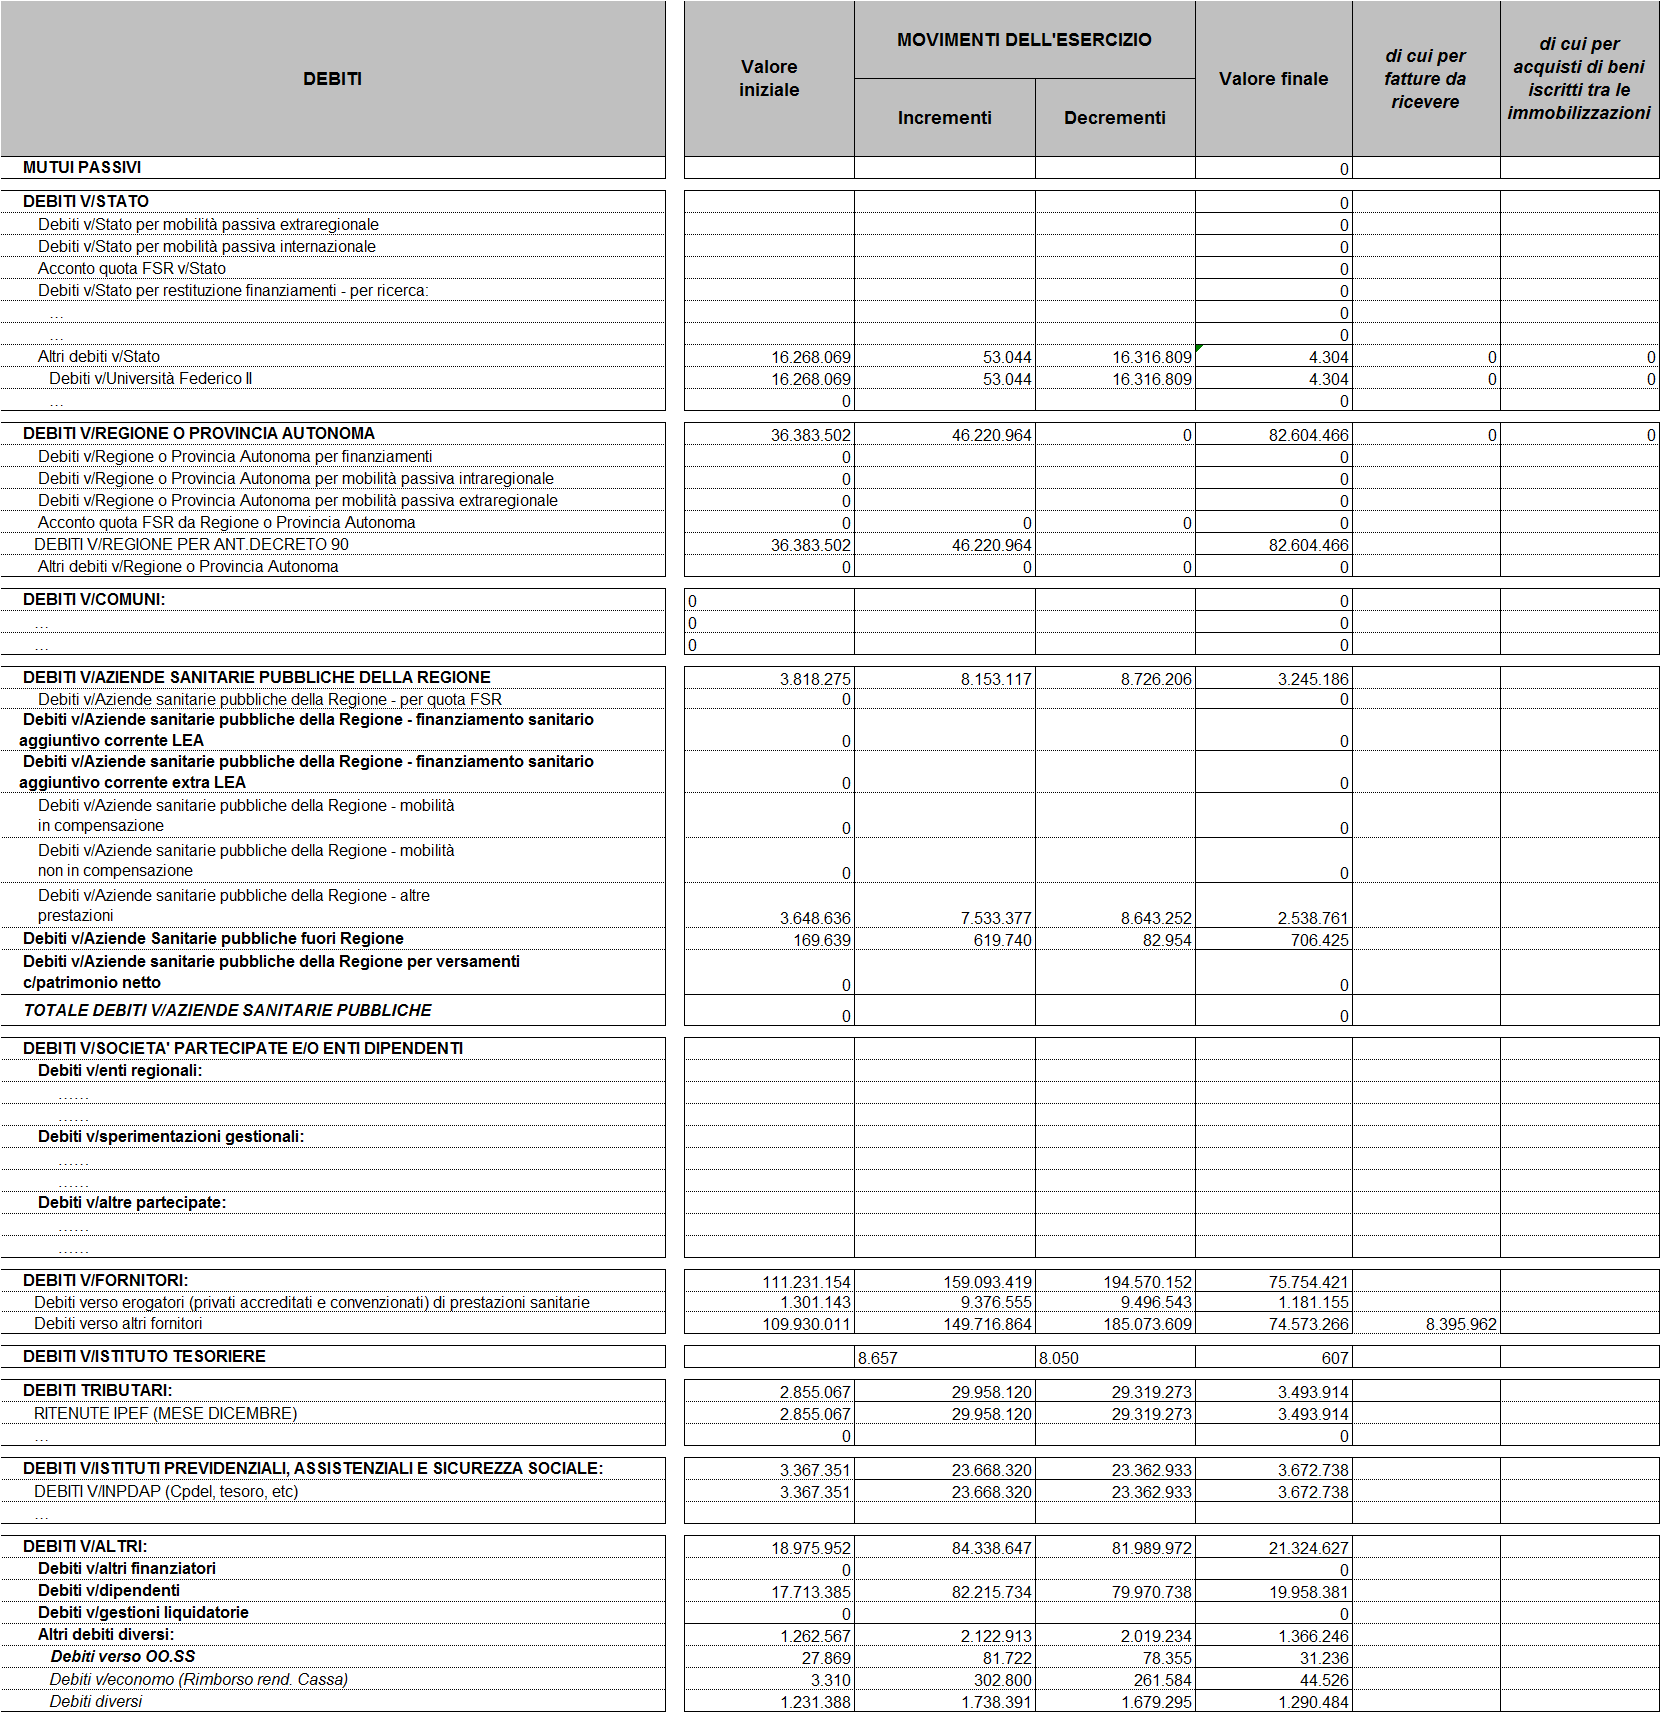Screen dimensions: 1660x1712
Task: Click 'TOTALE DEBITI V/AZIENDE SANITARIE PUBBLICHE'
Action: point(227,1010)
